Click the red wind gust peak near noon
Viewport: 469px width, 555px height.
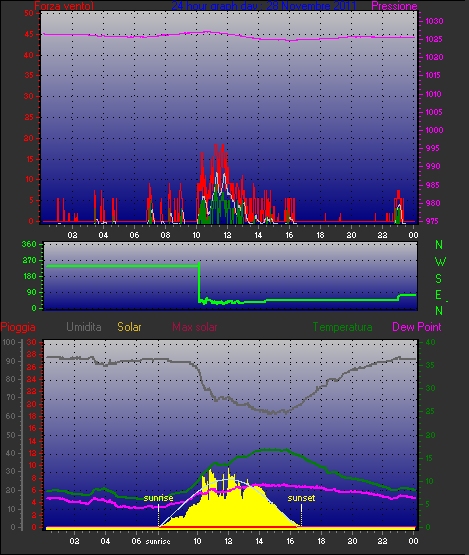coord(216,146)
